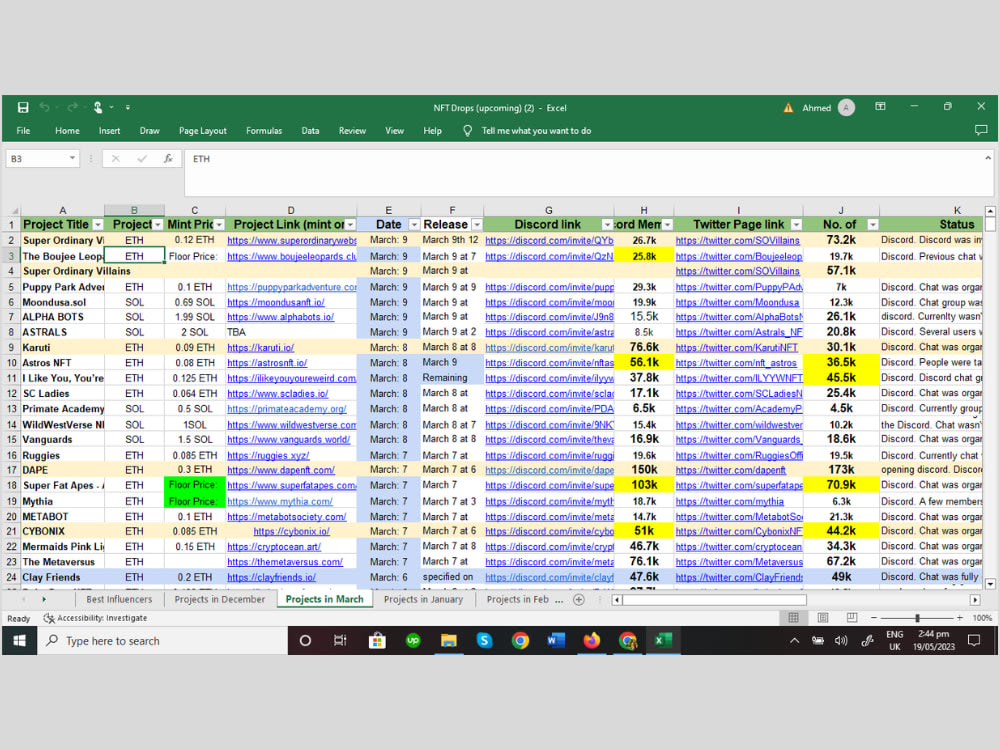The height and width of the screenshot is (750, 1000).
Task: Click the horizontal scrollbar thumb
Action: click(714, 599)
